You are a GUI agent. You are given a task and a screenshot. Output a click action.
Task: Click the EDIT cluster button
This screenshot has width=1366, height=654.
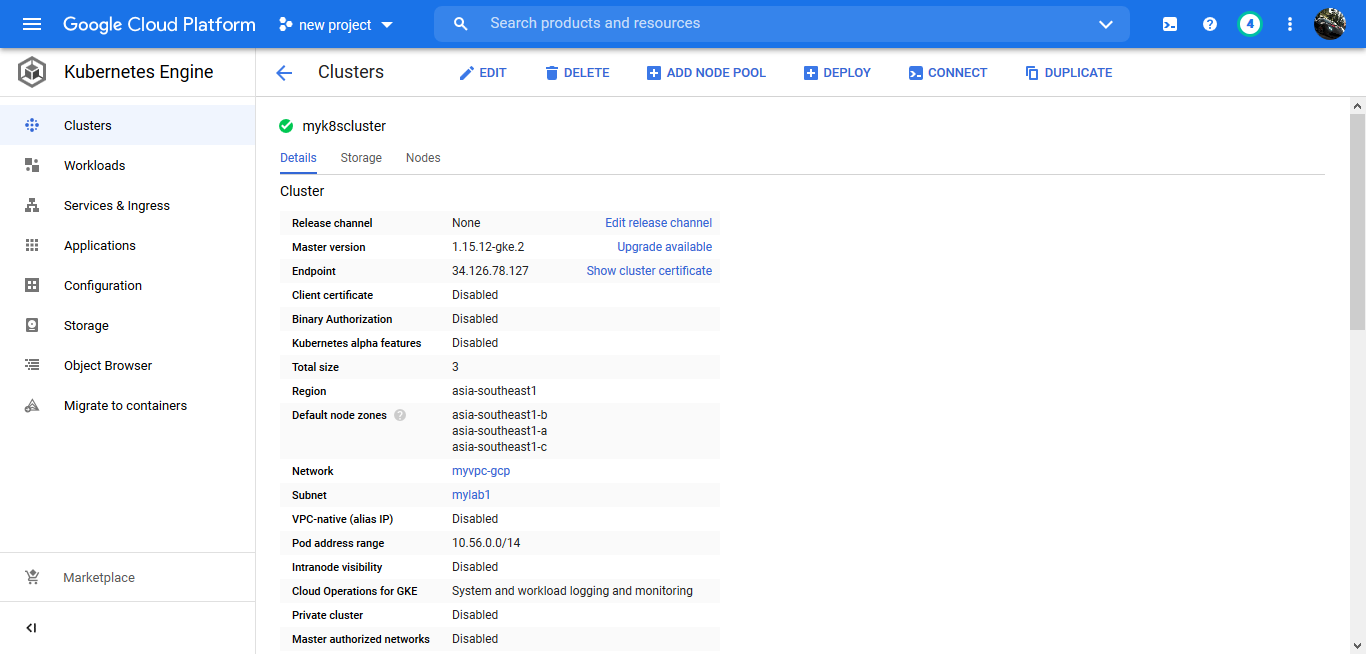click(x=482, y=72)
